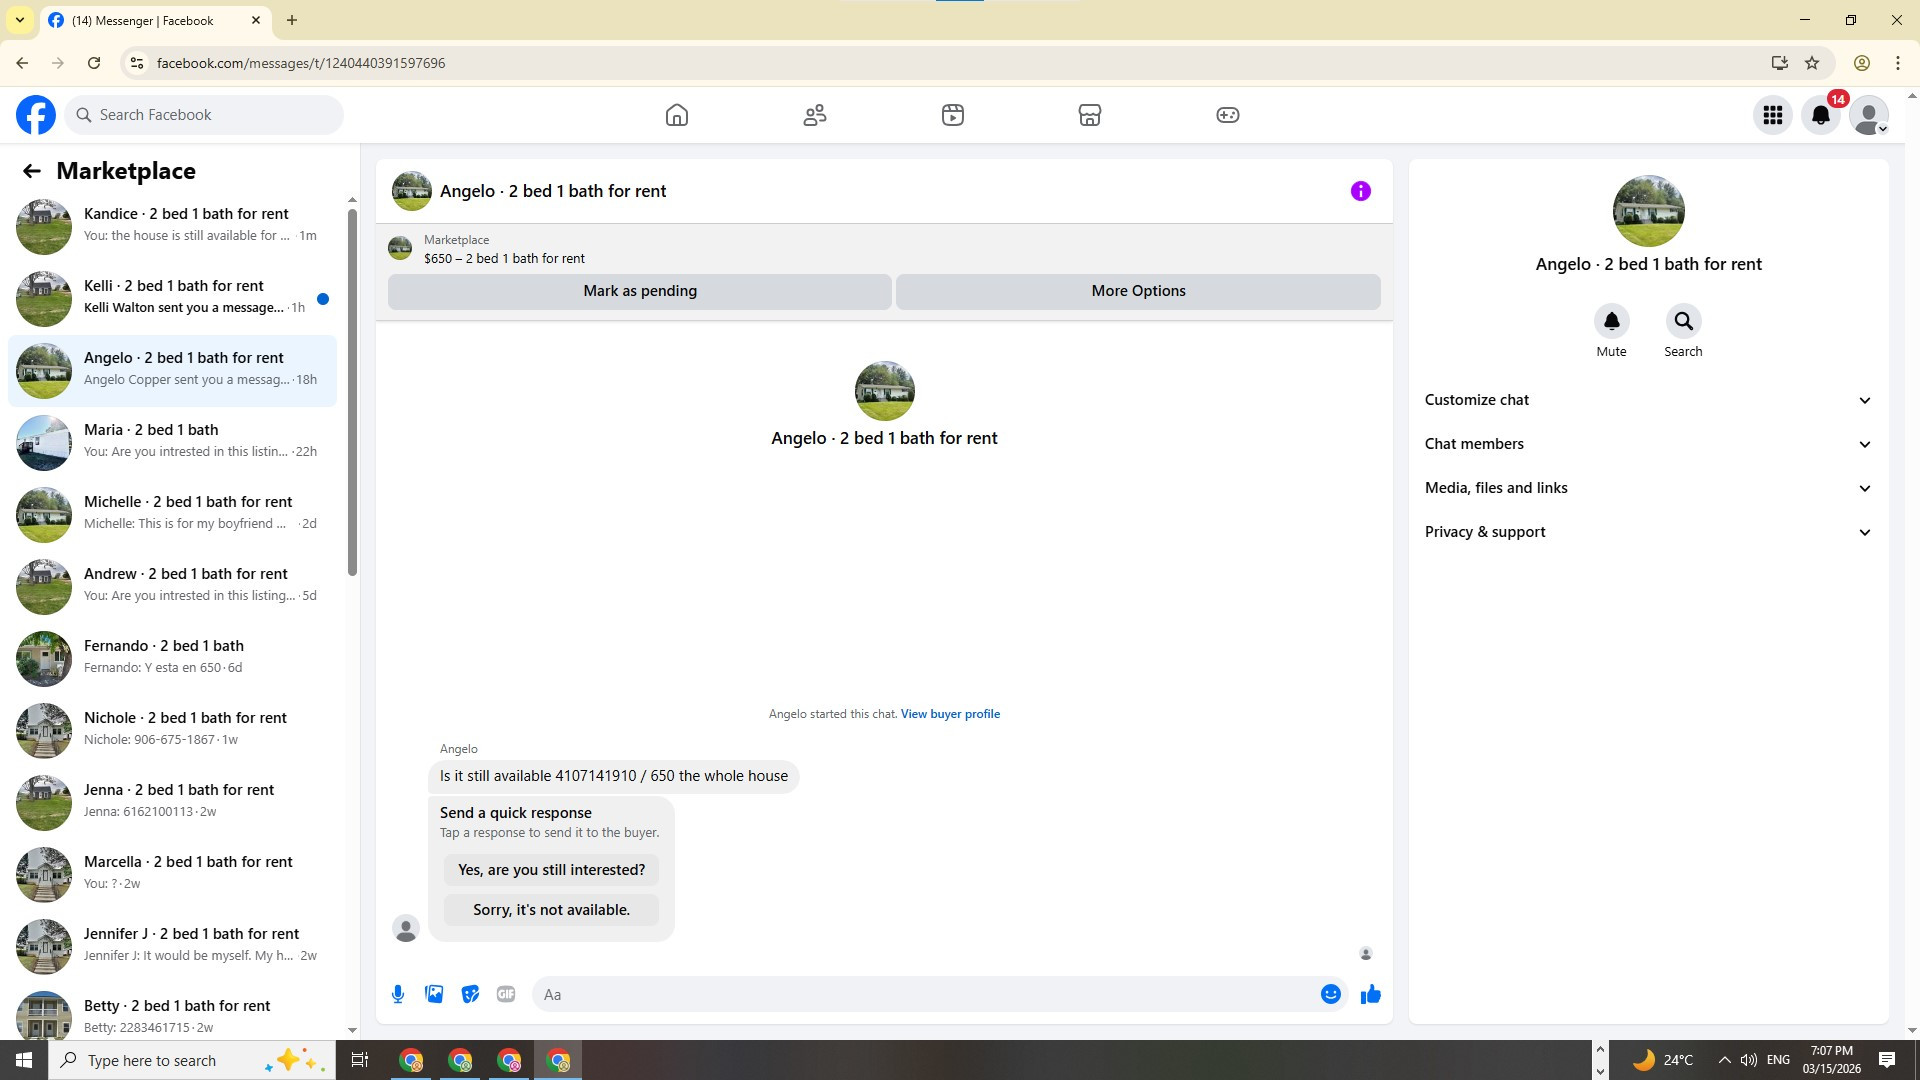Select the Messenger Facebook browser tab

pyautogui.click(x=155, y=20)
